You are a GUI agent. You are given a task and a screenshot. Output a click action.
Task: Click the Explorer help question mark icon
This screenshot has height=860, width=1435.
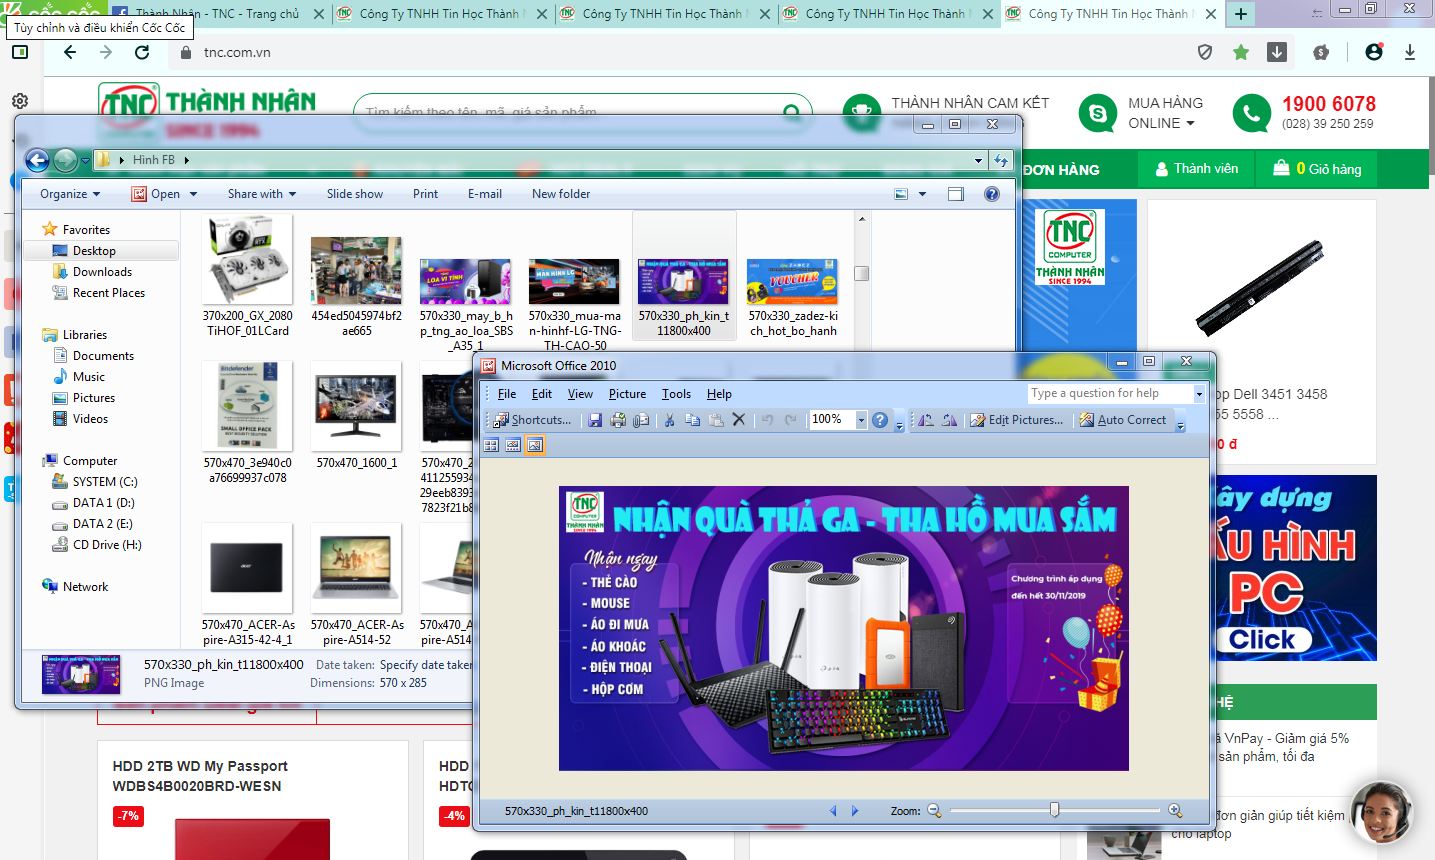pos(992,194)
